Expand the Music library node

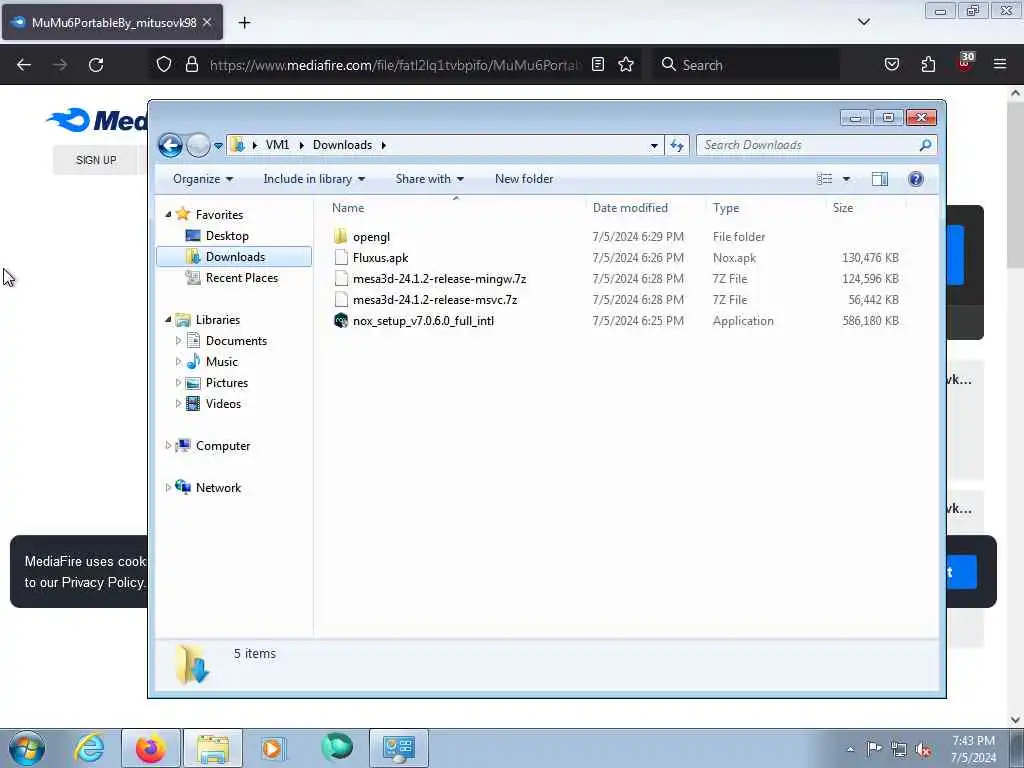coord(178,361)
